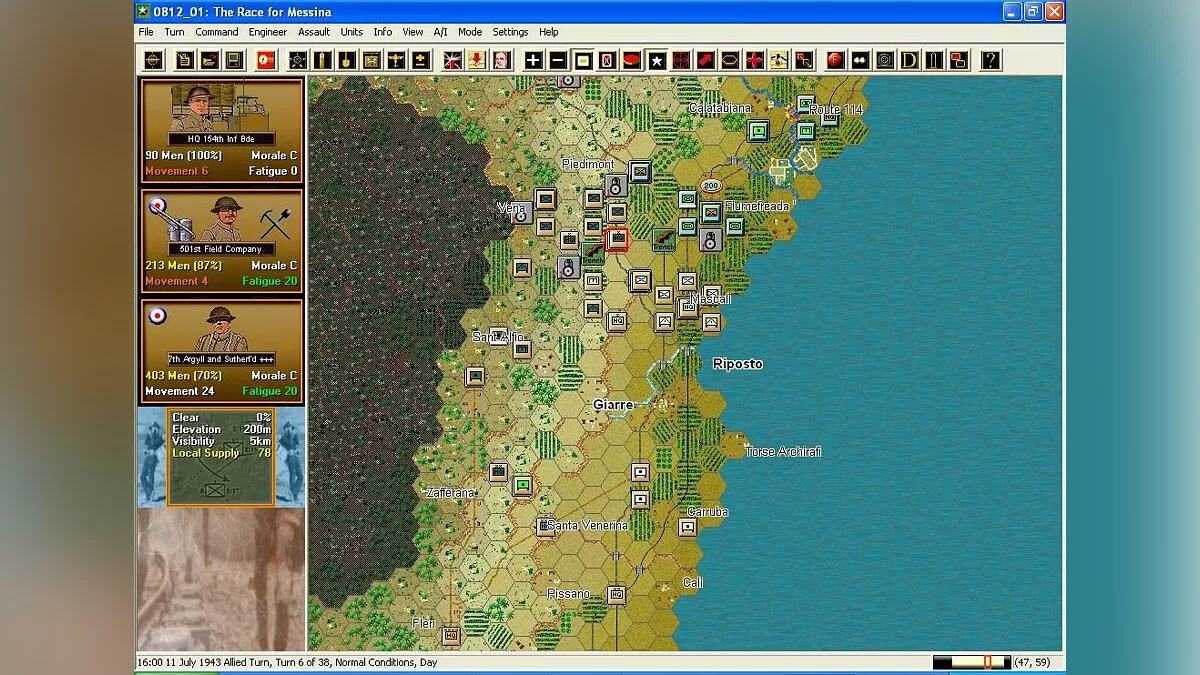Click the Zafferana label on map
The image size is (1200, 675).
[450, 493]
